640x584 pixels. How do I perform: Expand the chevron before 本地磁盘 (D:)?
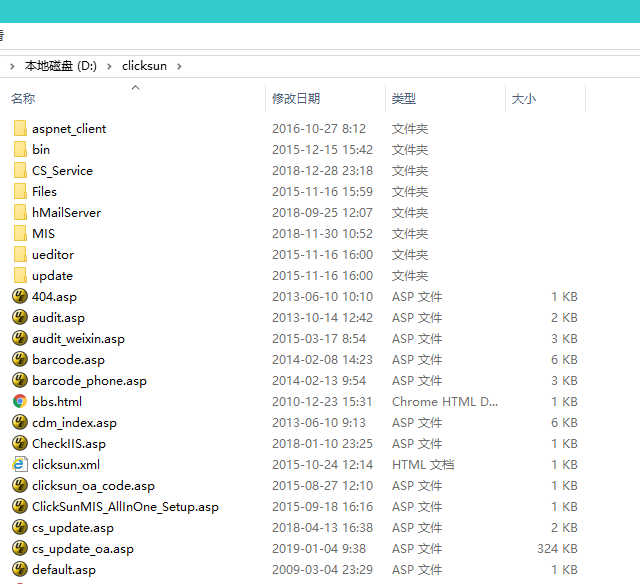tap(12, 66)
